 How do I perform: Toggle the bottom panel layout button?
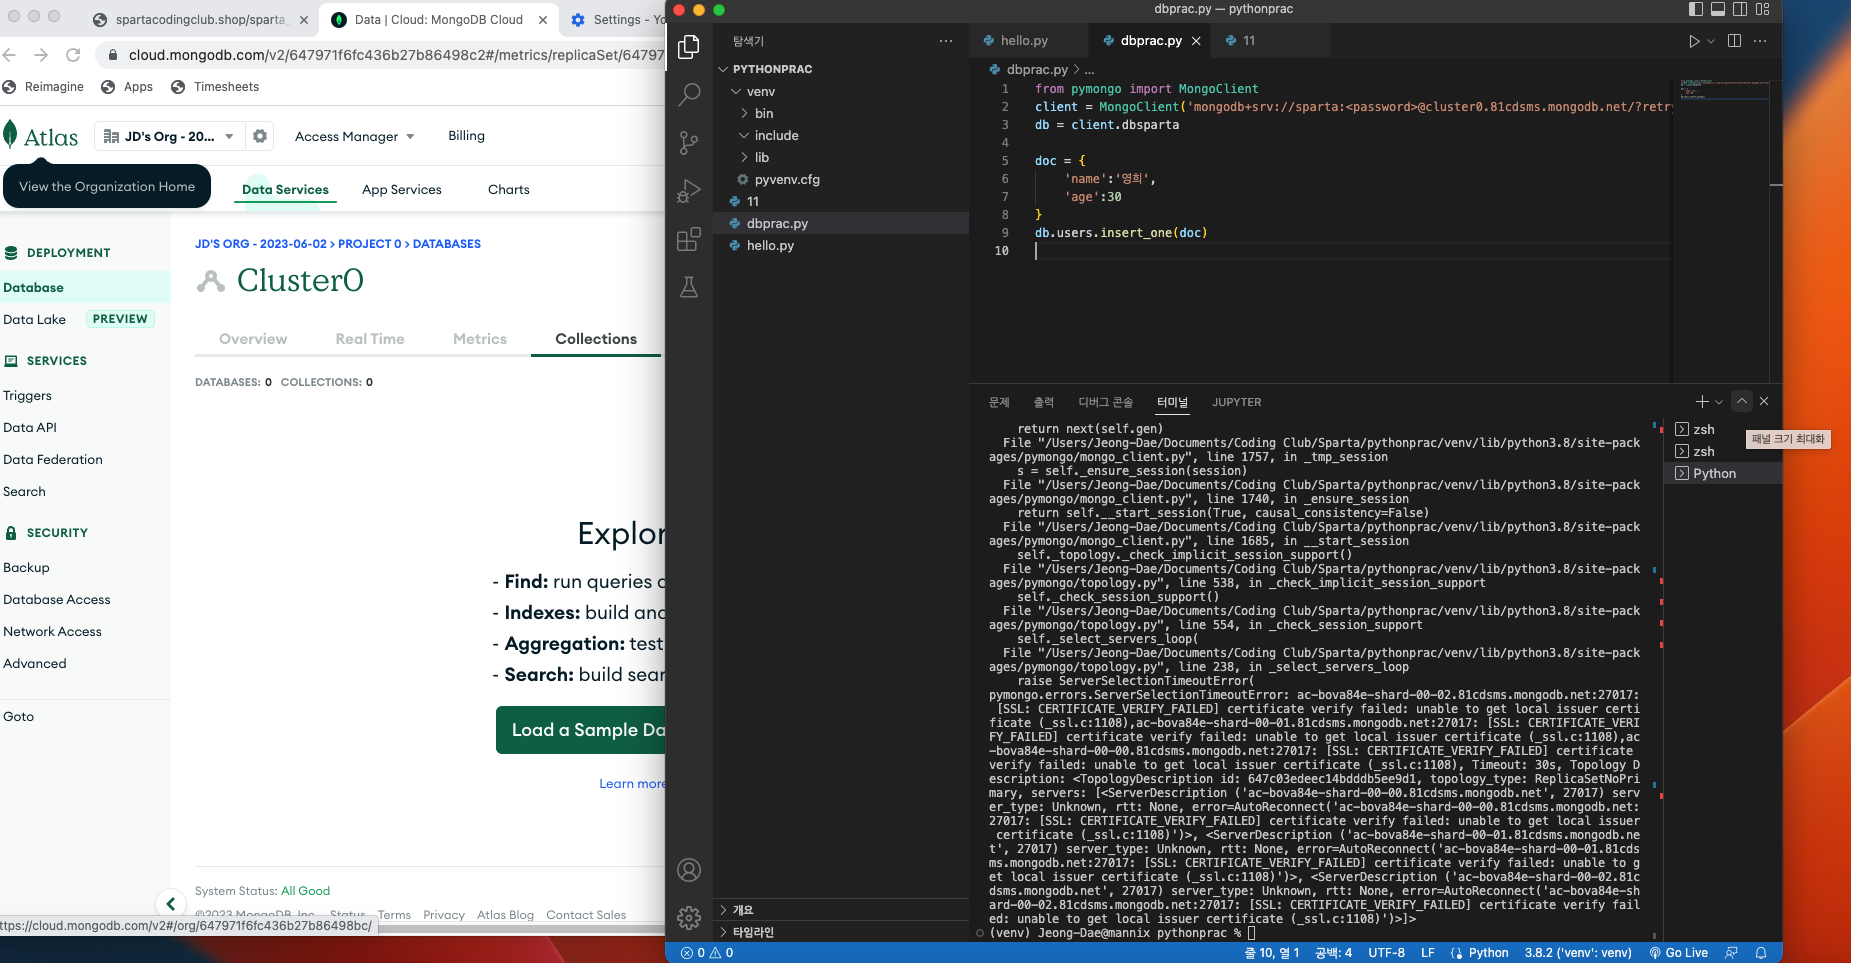[x=1718, y=9]
